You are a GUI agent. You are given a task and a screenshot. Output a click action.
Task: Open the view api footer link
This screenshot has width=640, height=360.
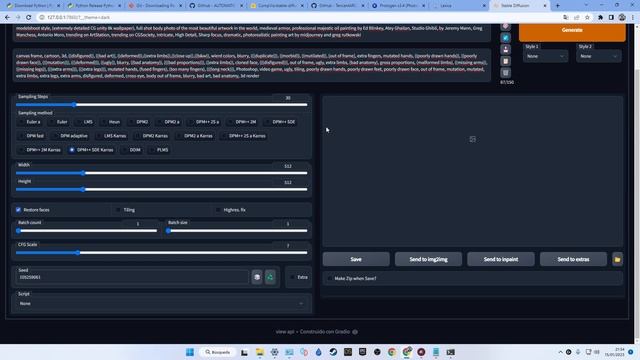pyautogui.click(x=285, y=332)
